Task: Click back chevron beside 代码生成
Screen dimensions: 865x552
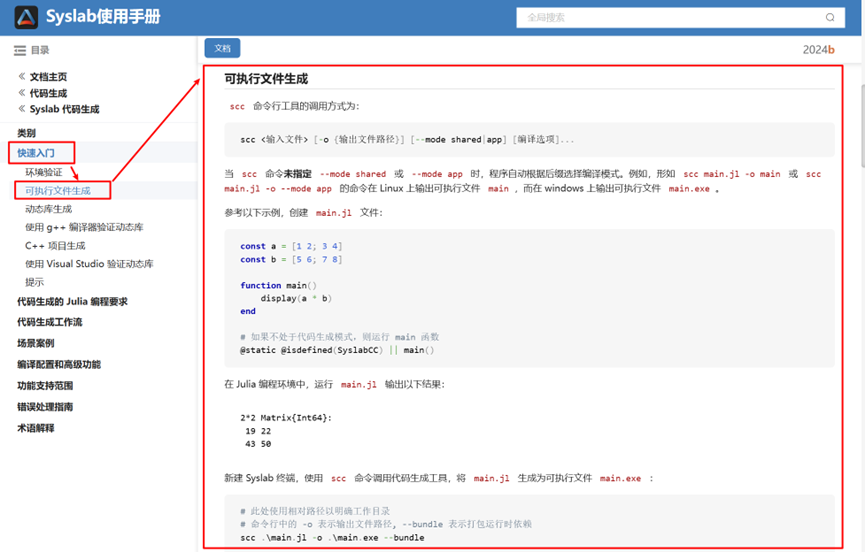Action: [22, 93]
